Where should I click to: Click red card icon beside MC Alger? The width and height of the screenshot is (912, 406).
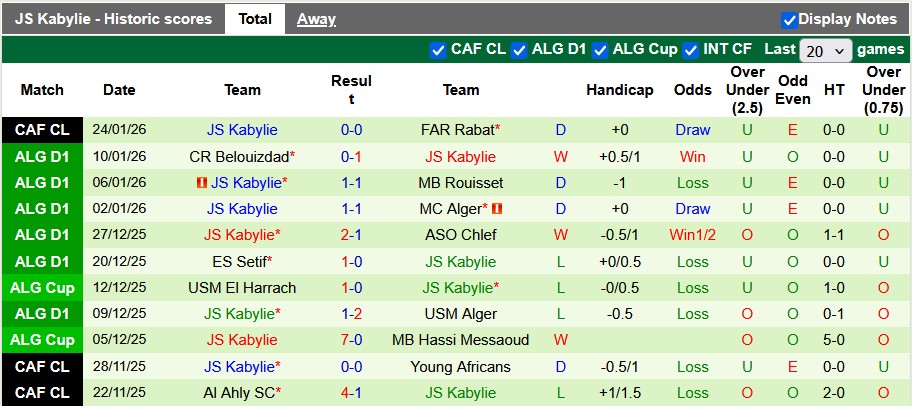click(496, 209)
